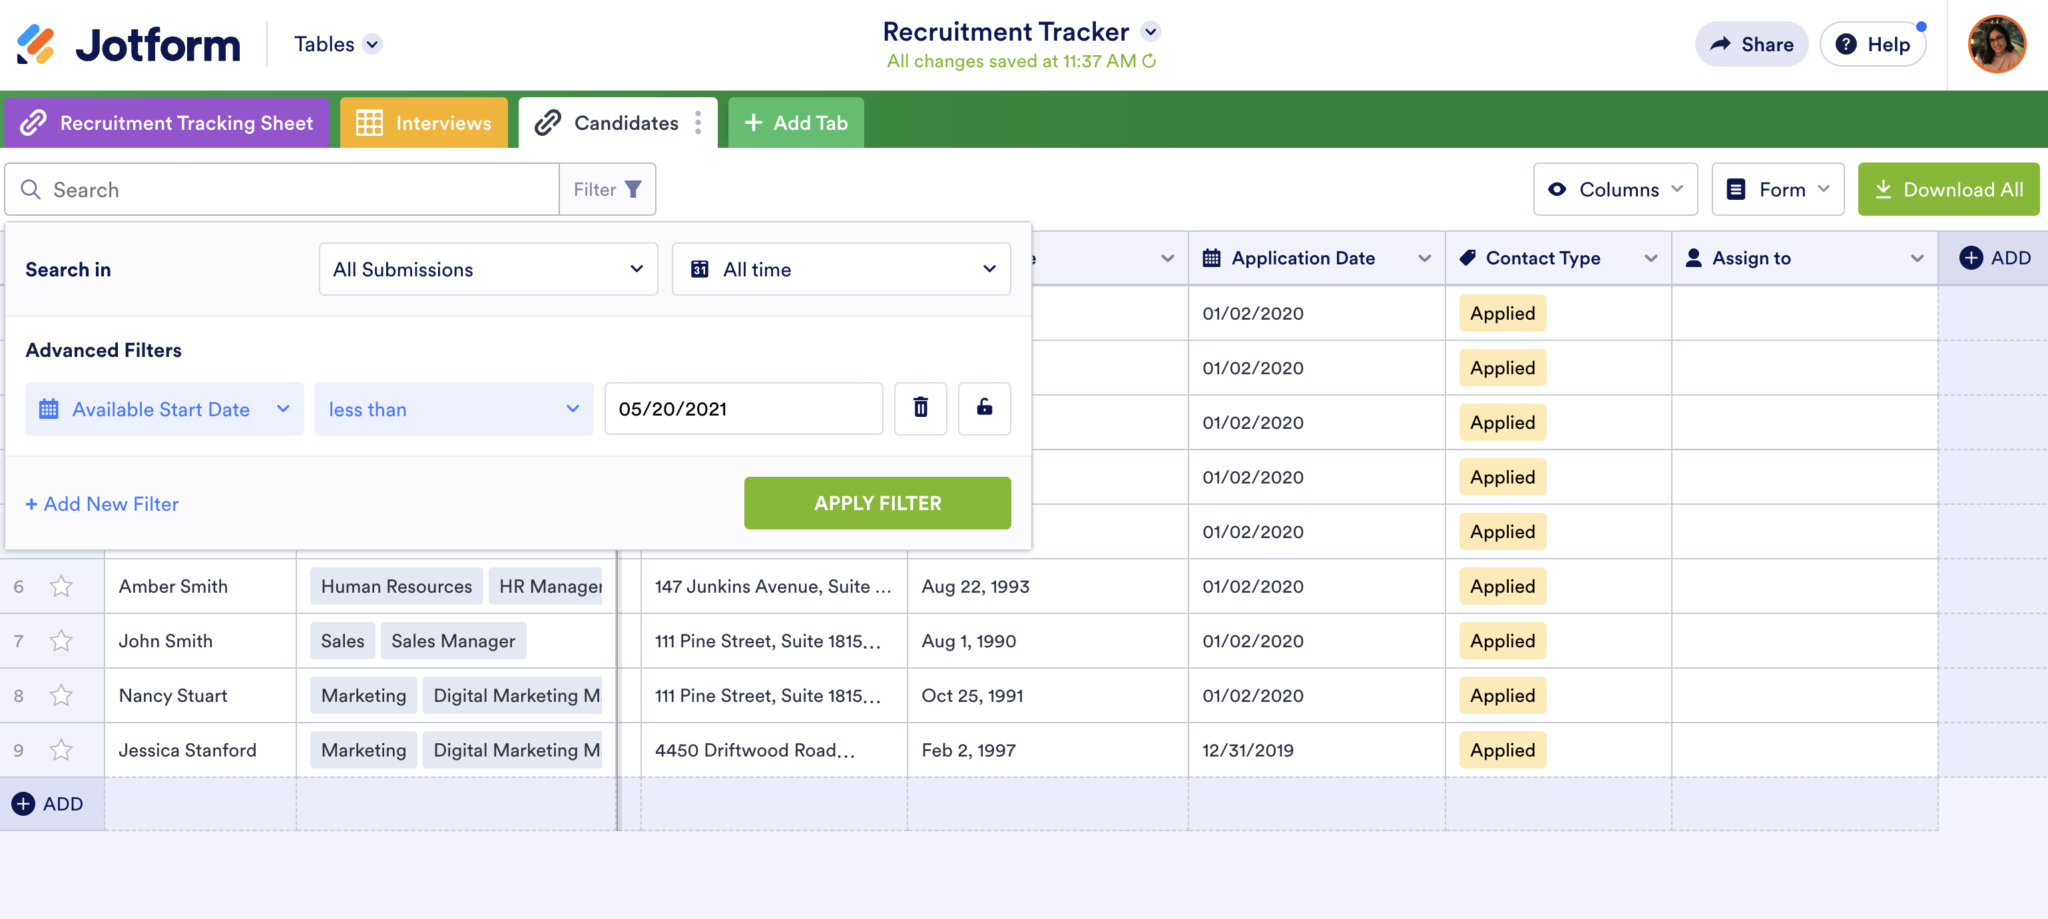Edit the 05/20/2021 date field
The image size is (2048, 919).
point(743,408)
